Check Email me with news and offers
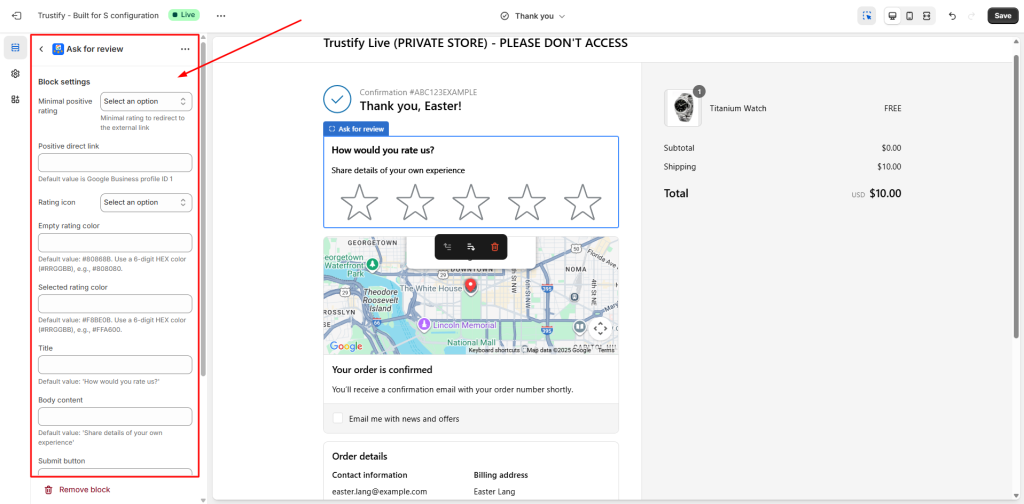This screenshot has height=504, width=1024. (x=338, y=418)
